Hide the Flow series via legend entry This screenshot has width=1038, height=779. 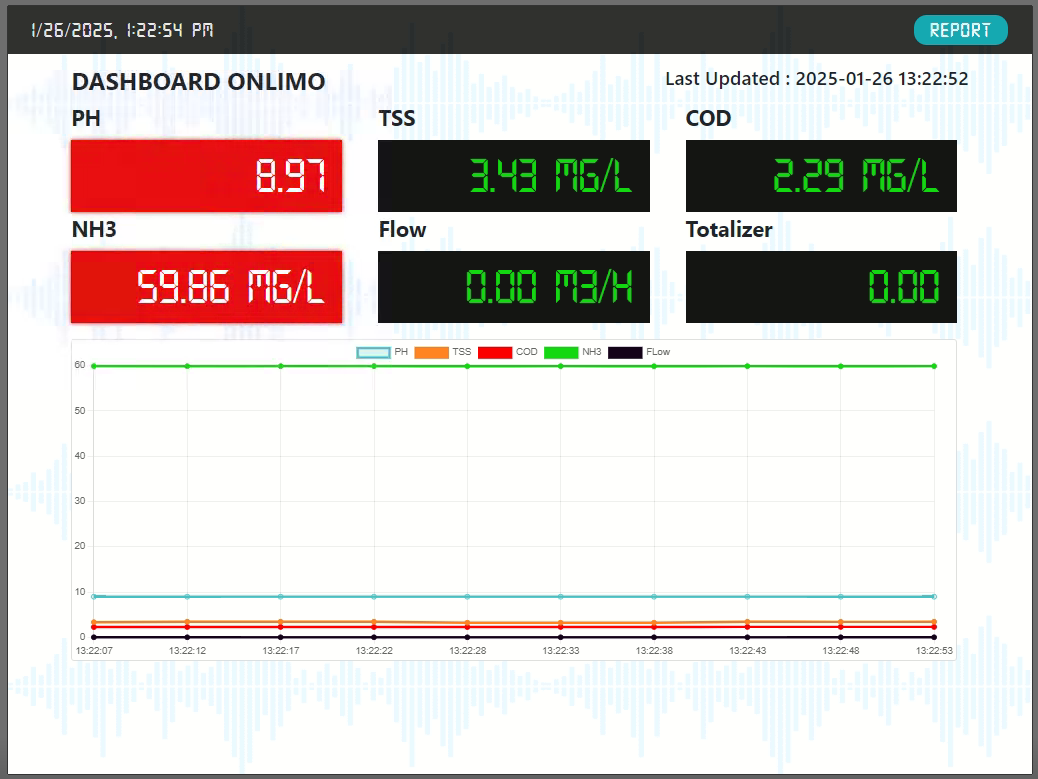point(639,352)
